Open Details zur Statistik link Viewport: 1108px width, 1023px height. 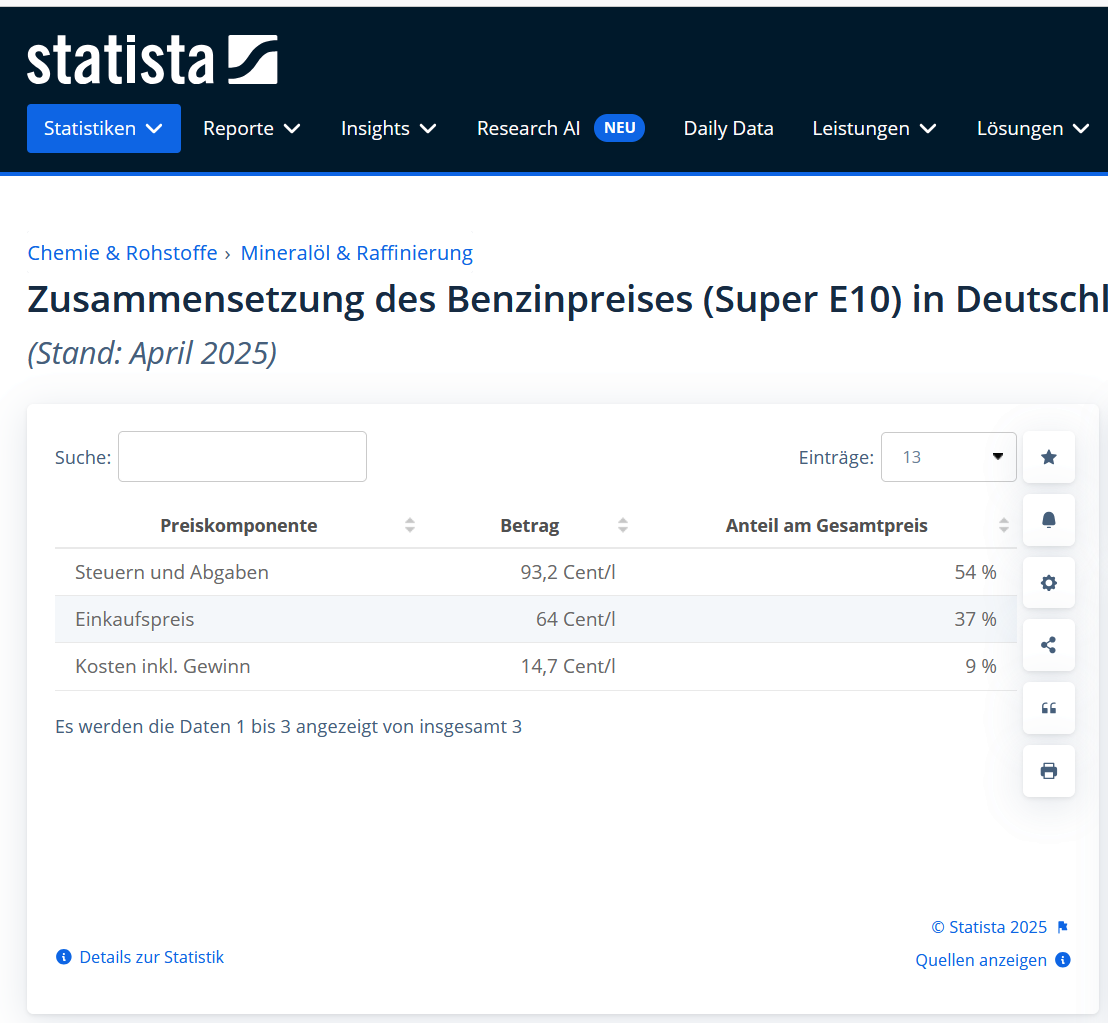(x=151, y=957)
